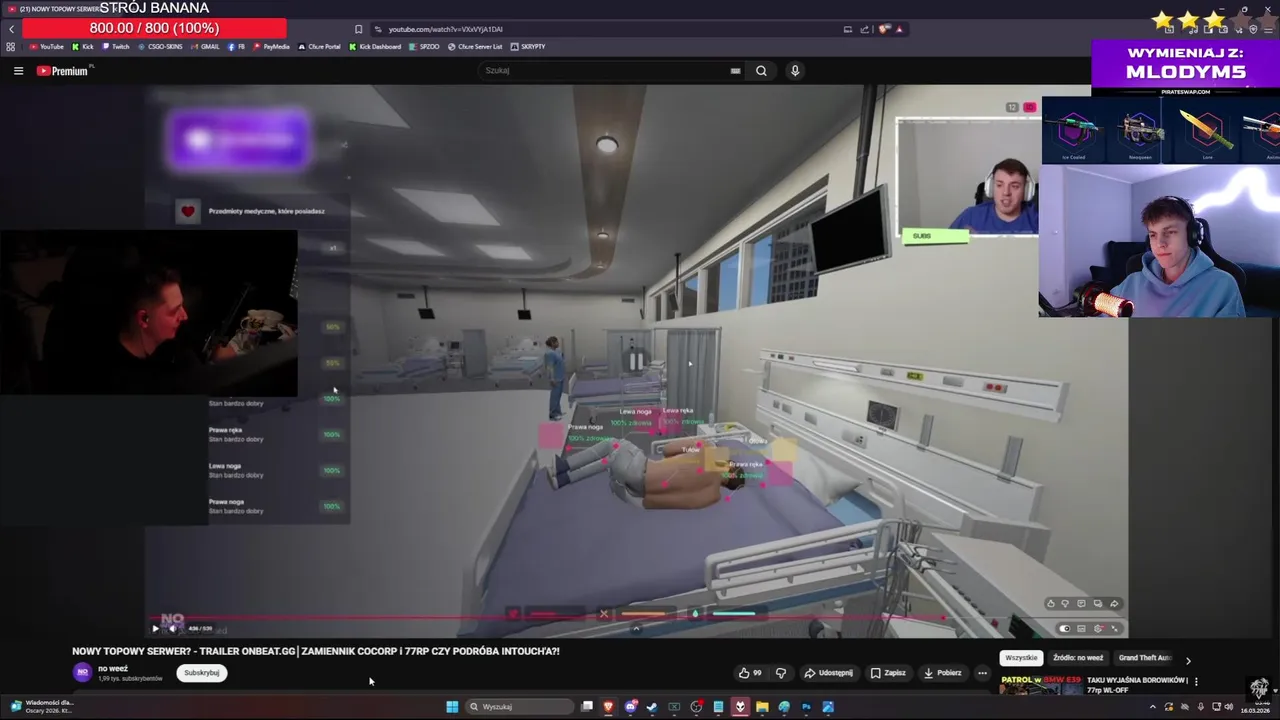
Task: Click the YouTube search magnifier button
Action: point(761,71)
